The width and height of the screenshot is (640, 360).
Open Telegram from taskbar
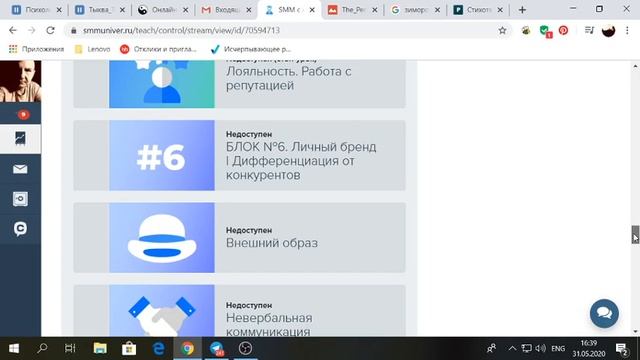coord(217,349)
